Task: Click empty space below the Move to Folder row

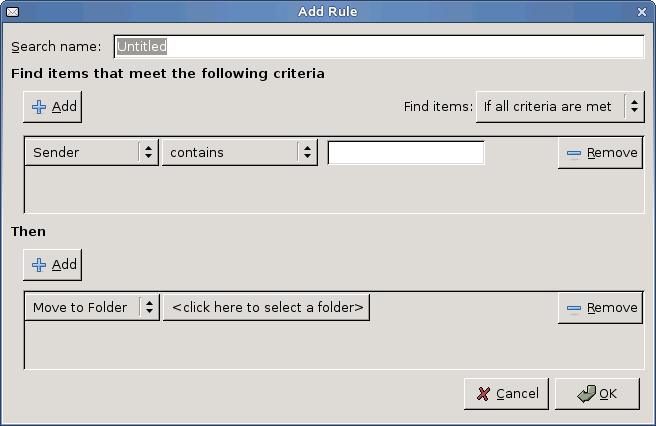Action: pos(300,347)
